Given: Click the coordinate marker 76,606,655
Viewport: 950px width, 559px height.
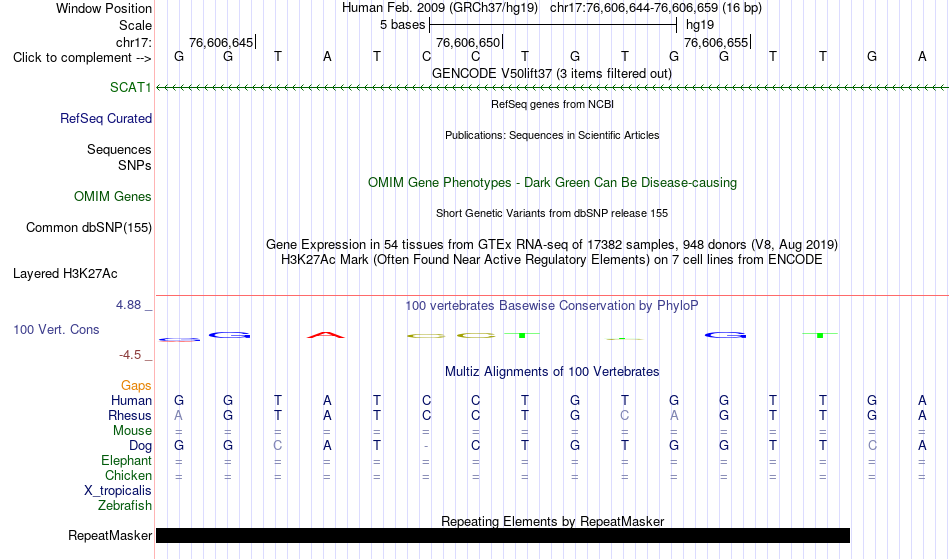Looking at the screenshot, I should [716, 42].
